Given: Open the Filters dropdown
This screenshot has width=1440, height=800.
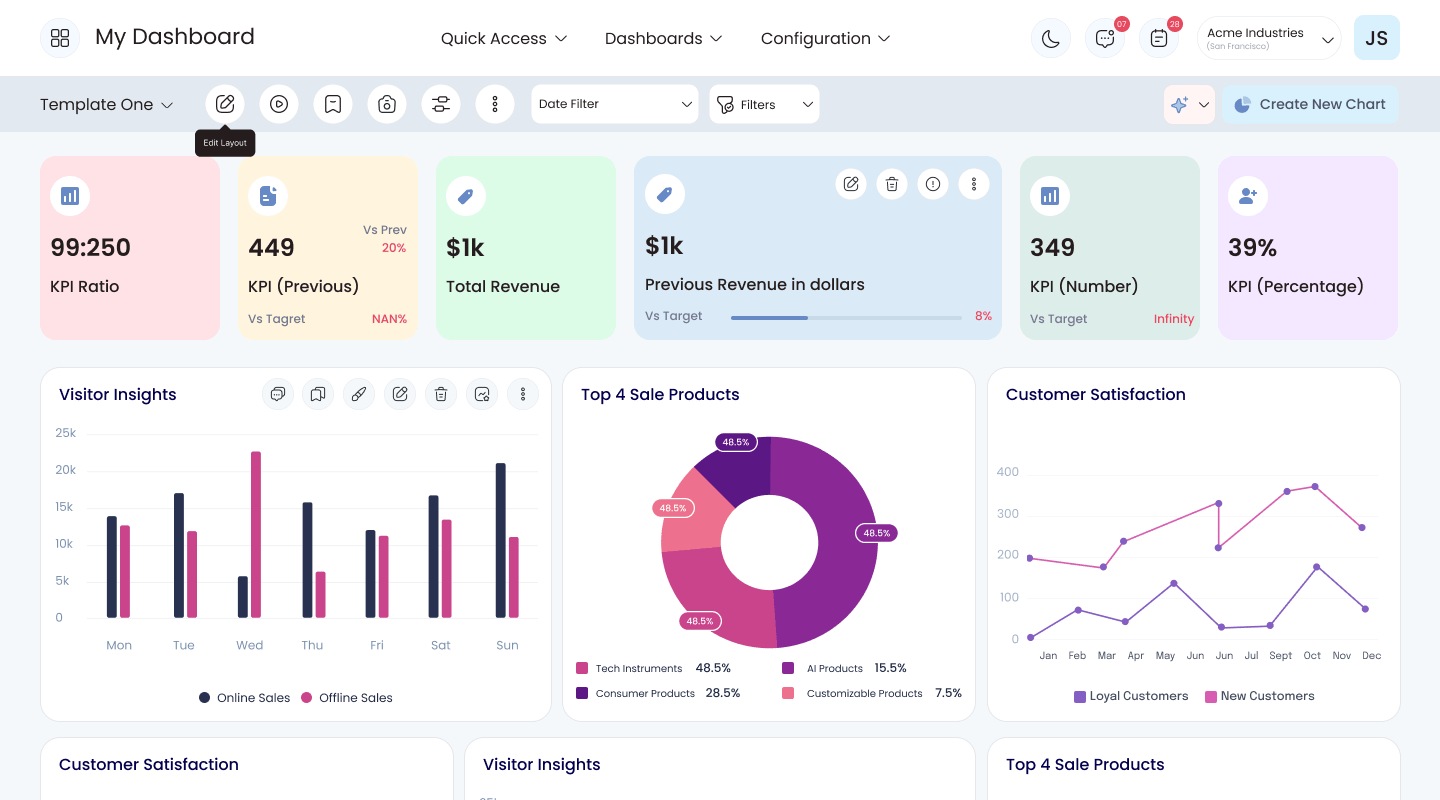Looking at the screenshot, I should 765,104.
